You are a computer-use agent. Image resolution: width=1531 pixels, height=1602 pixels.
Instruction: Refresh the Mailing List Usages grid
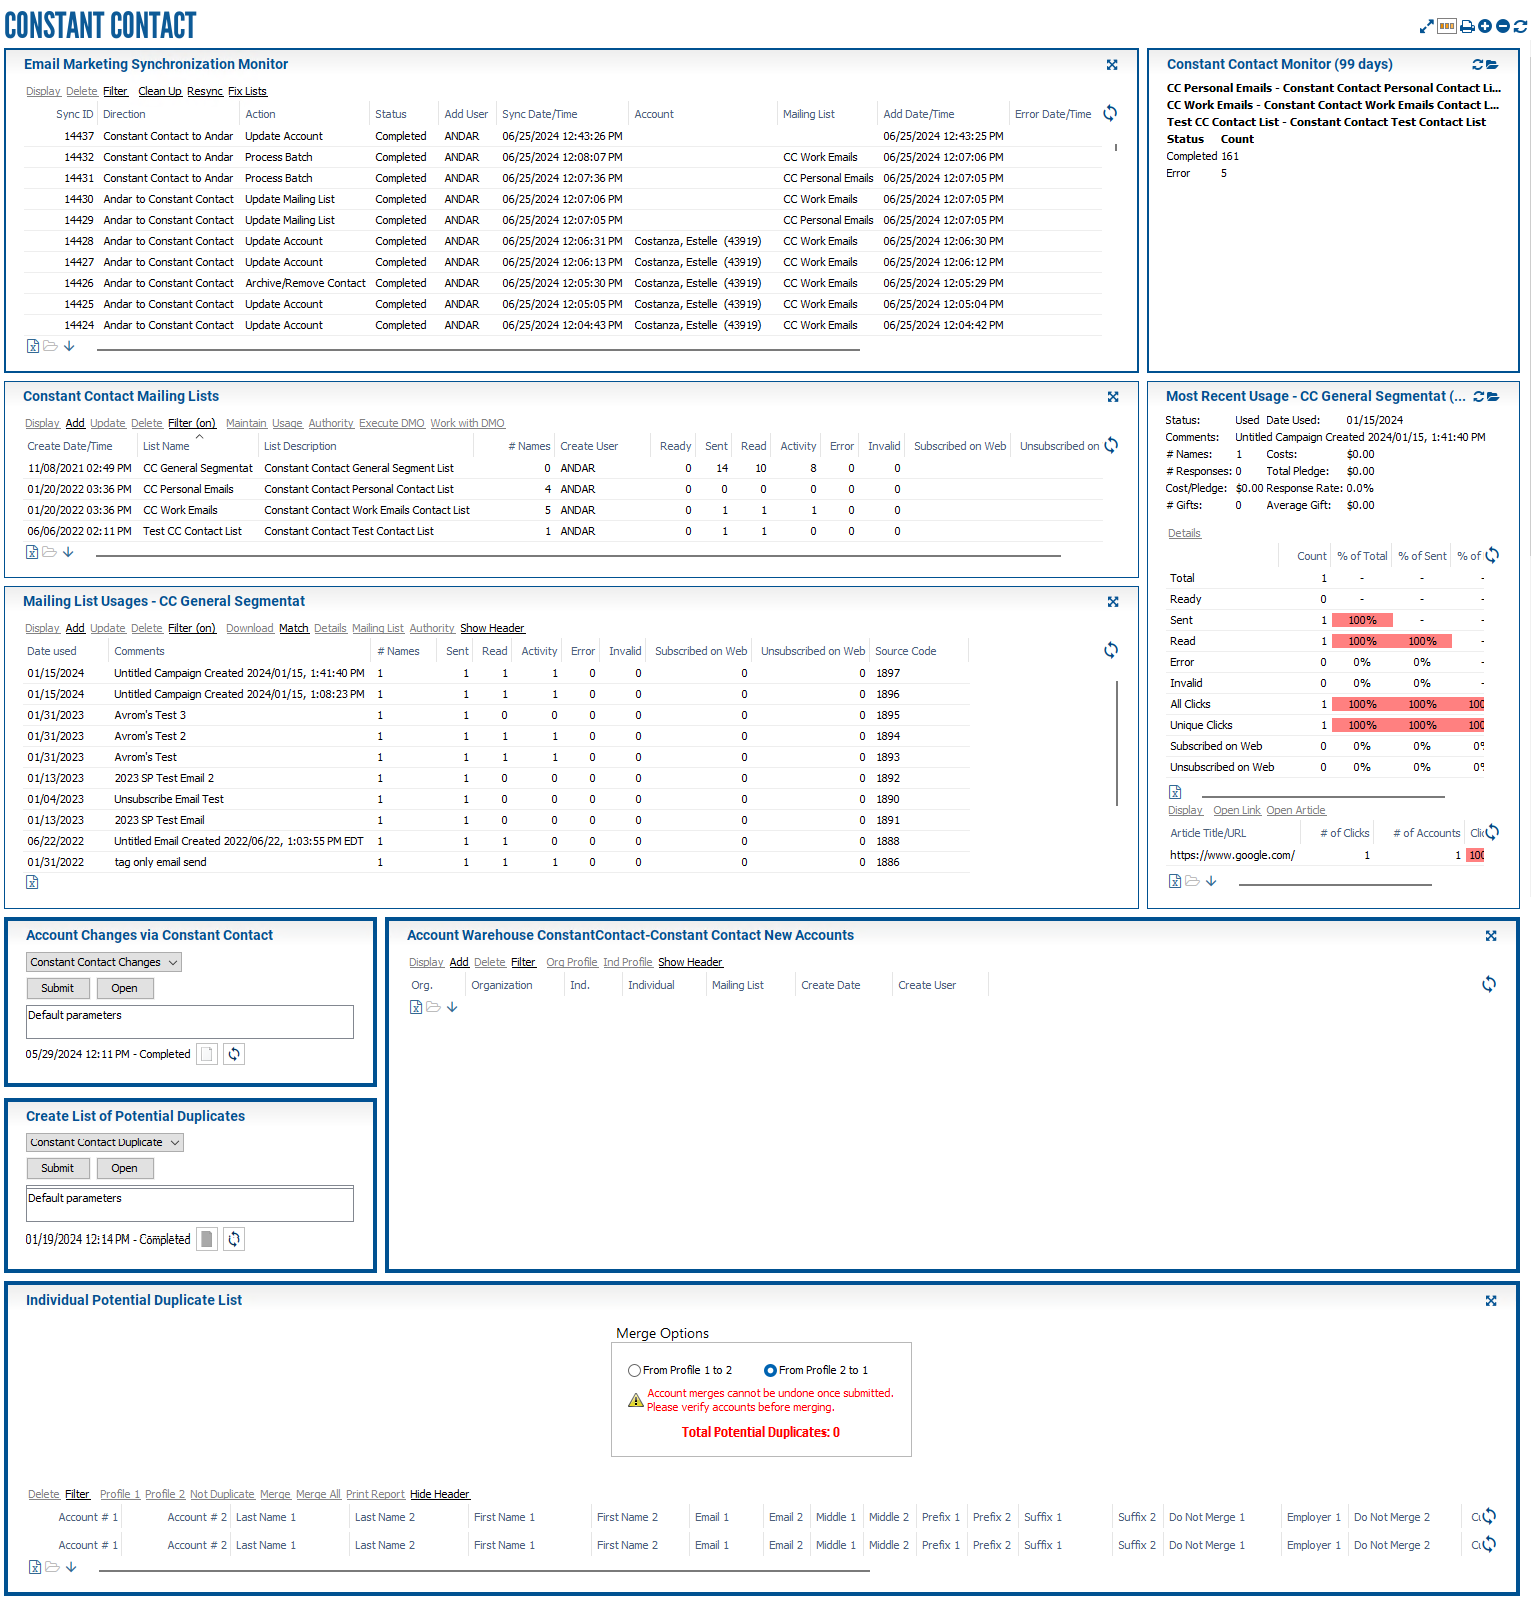(x=1111, y=650)
